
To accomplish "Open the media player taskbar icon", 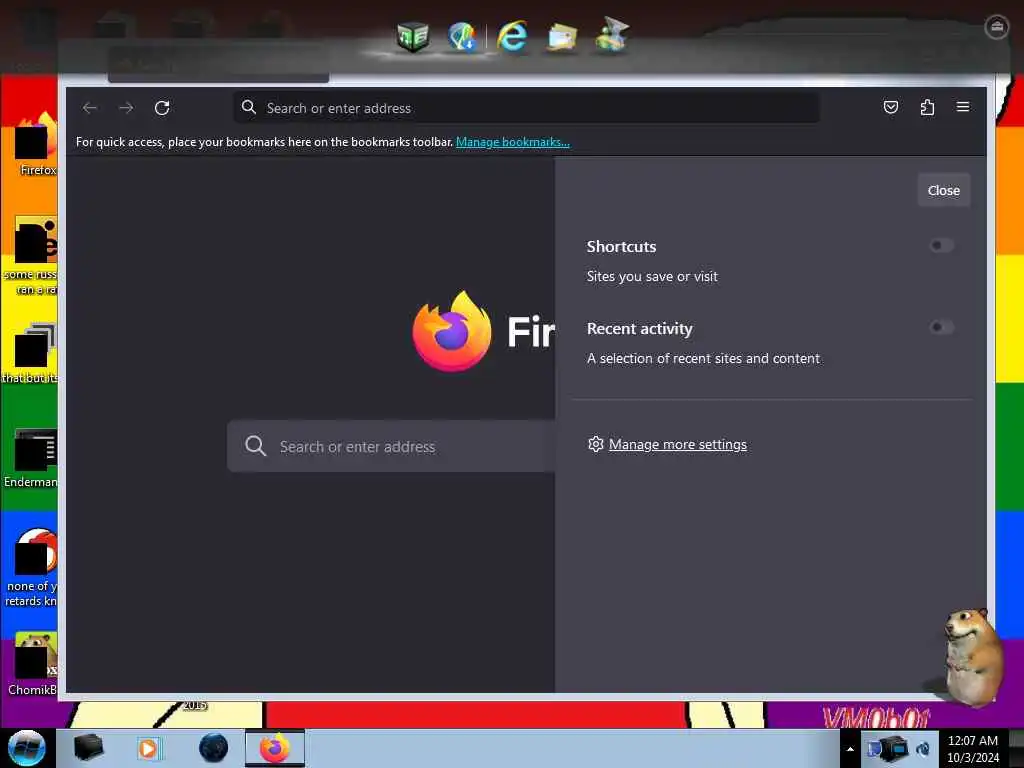I will 148,748.
